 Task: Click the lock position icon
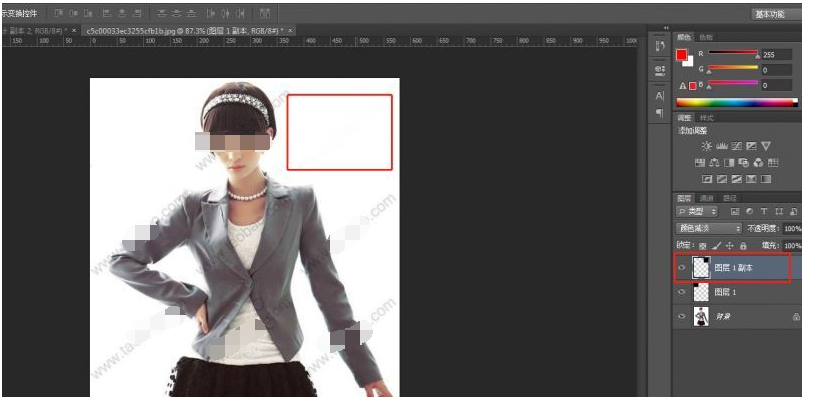tap(730, 245)
